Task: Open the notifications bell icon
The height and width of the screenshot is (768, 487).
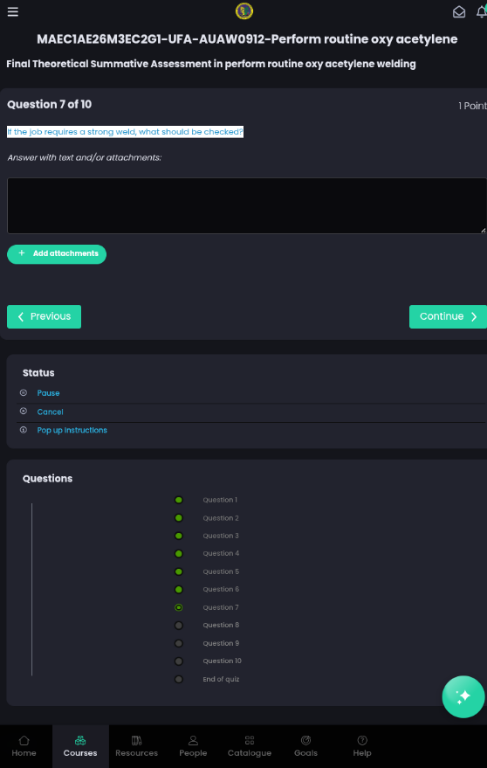Action: coord(482,12)
